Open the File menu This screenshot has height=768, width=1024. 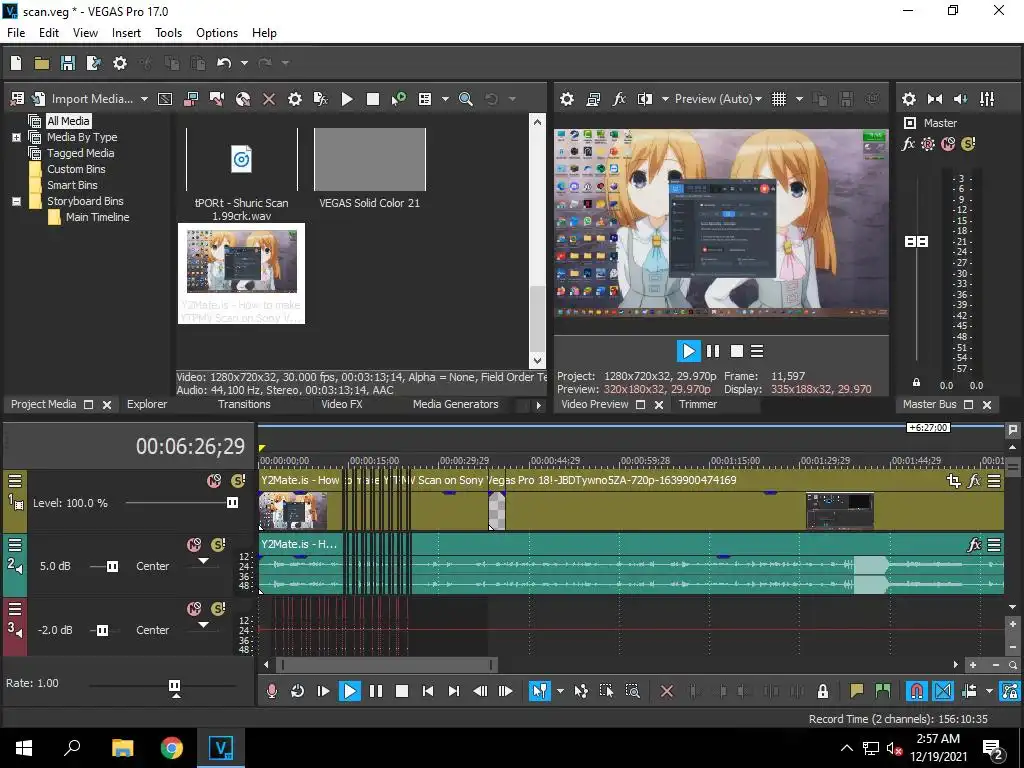(x=16, y=33)
